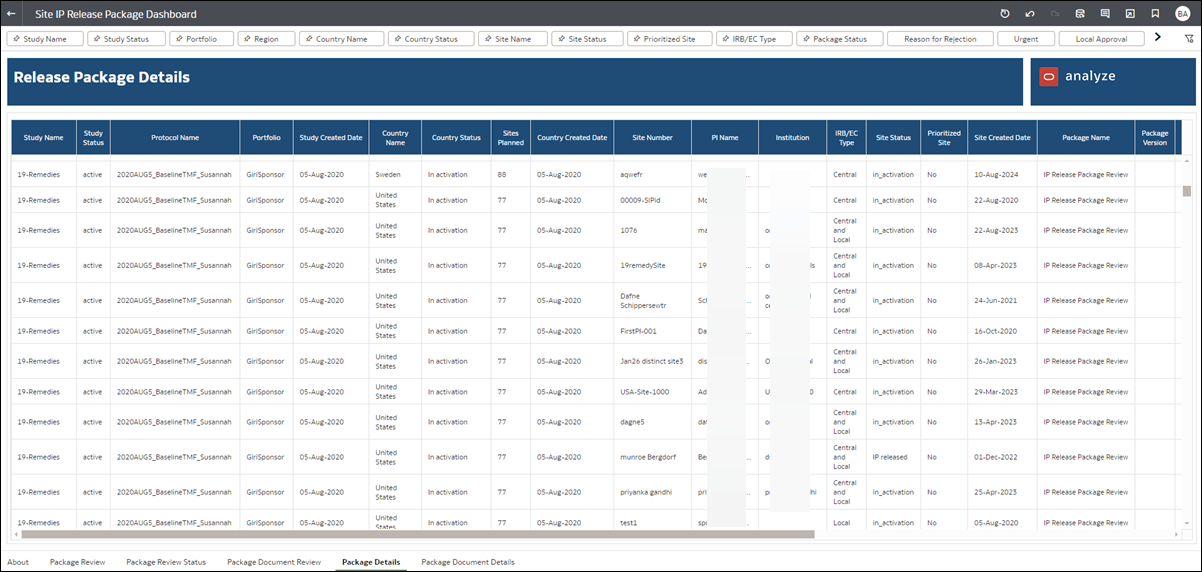Switch to the About tab
The width and height of the screenshot is (1202, 572).
tap(18, 562)
